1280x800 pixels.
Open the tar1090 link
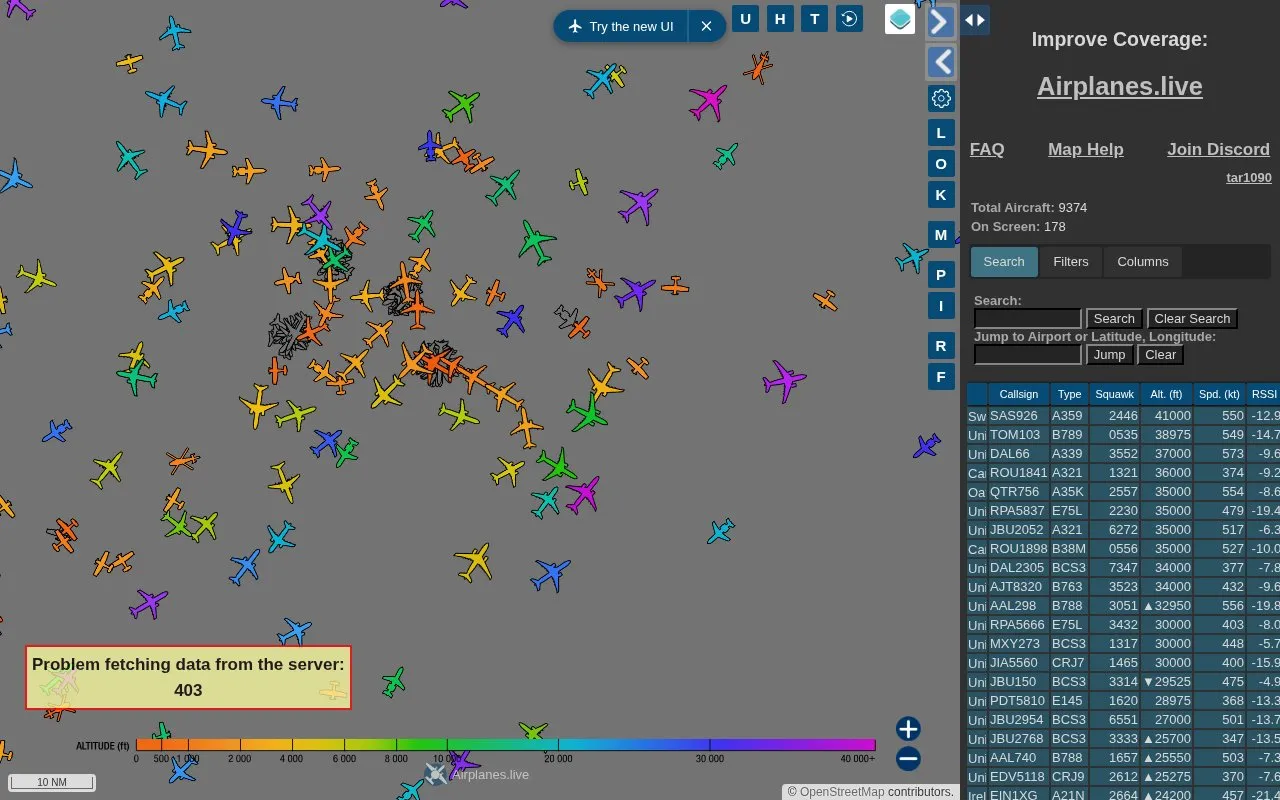click(1249, 178)
